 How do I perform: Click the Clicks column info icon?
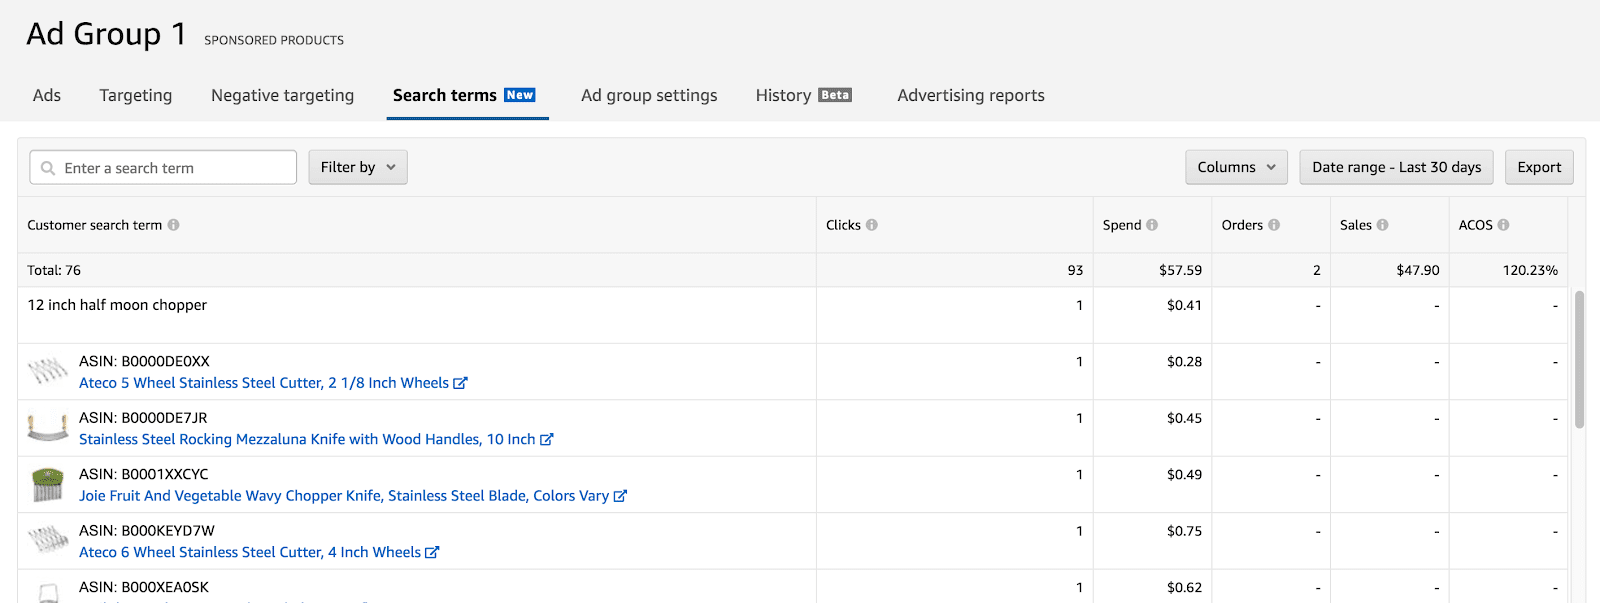point(872,225)
